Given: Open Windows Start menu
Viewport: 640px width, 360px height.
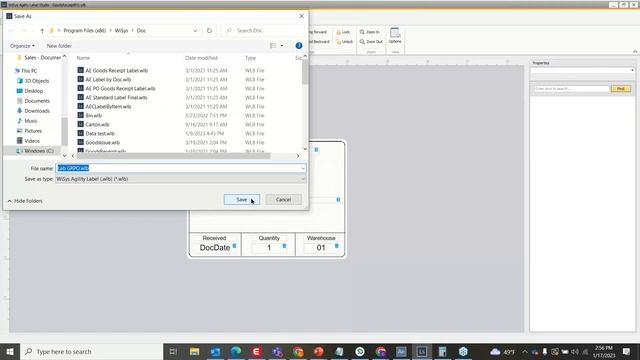Looking at the screenshot, I should [10, 351].
